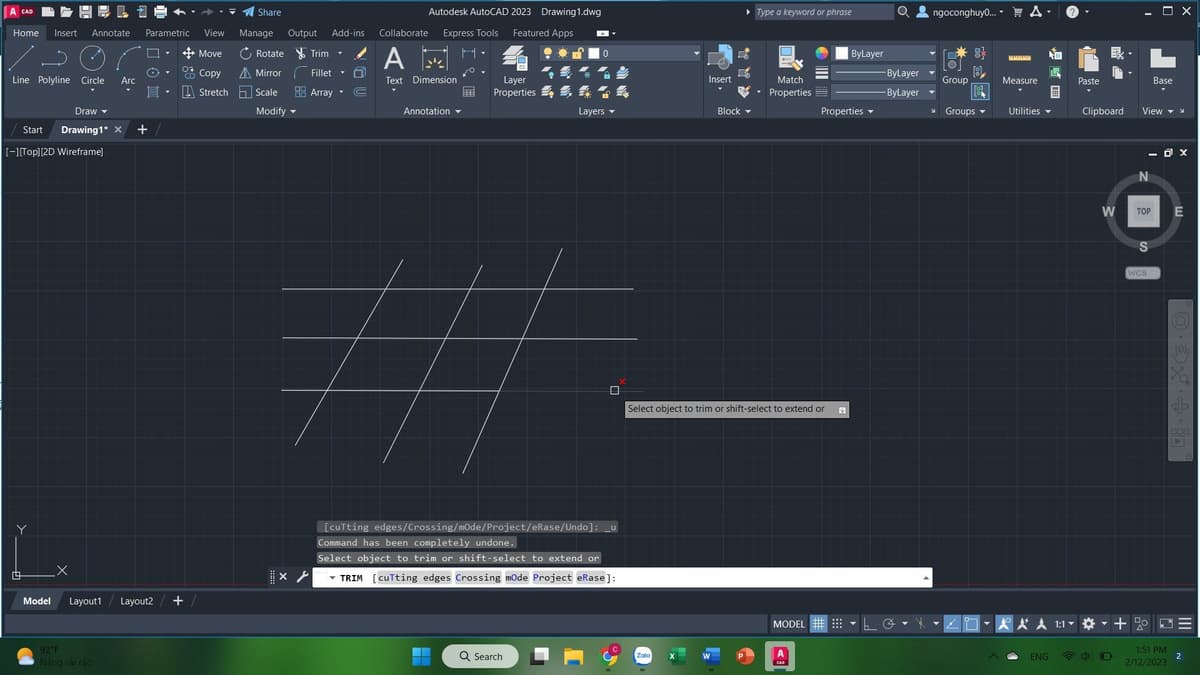Select the Text annotation tool

point(394,66)
